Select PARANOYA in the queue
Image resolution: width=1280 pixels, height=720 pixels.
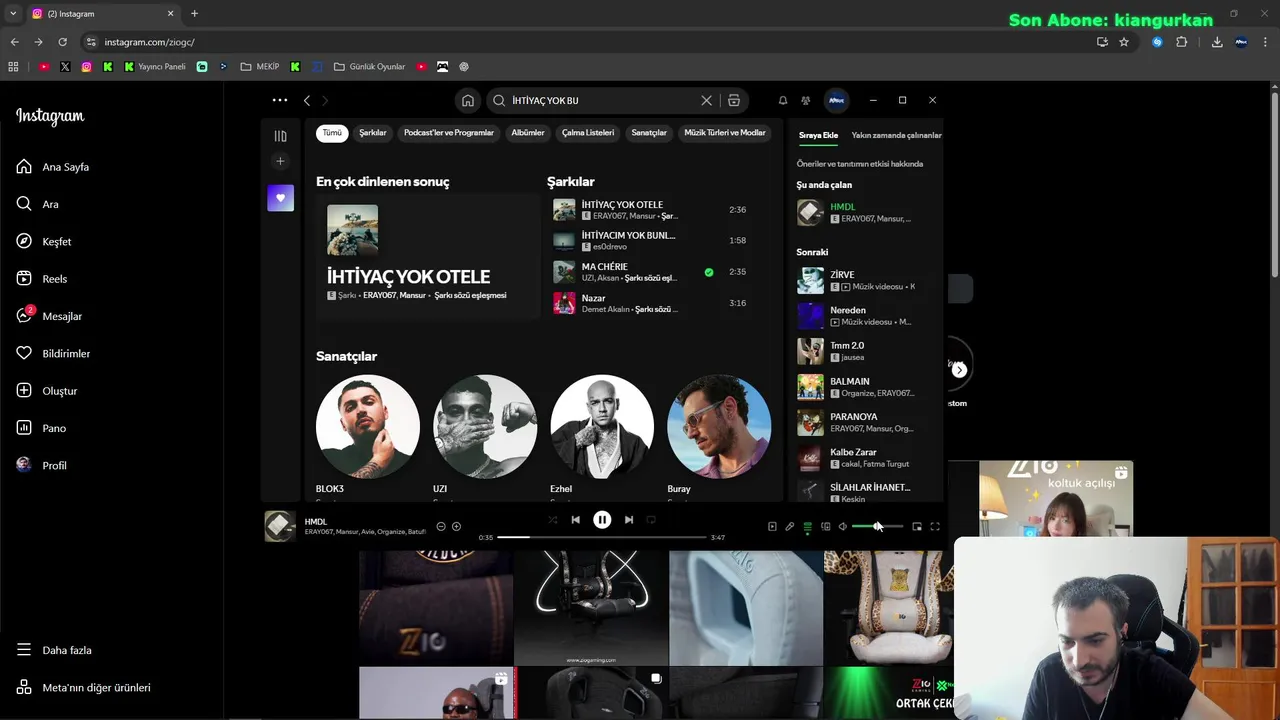[x=867, y=422]
